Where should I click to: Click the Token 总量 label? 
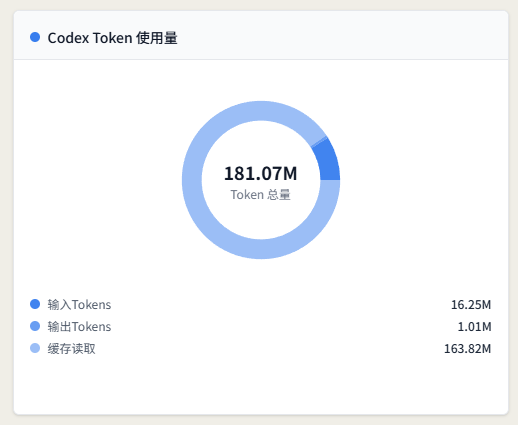click(x=260, y=195)
